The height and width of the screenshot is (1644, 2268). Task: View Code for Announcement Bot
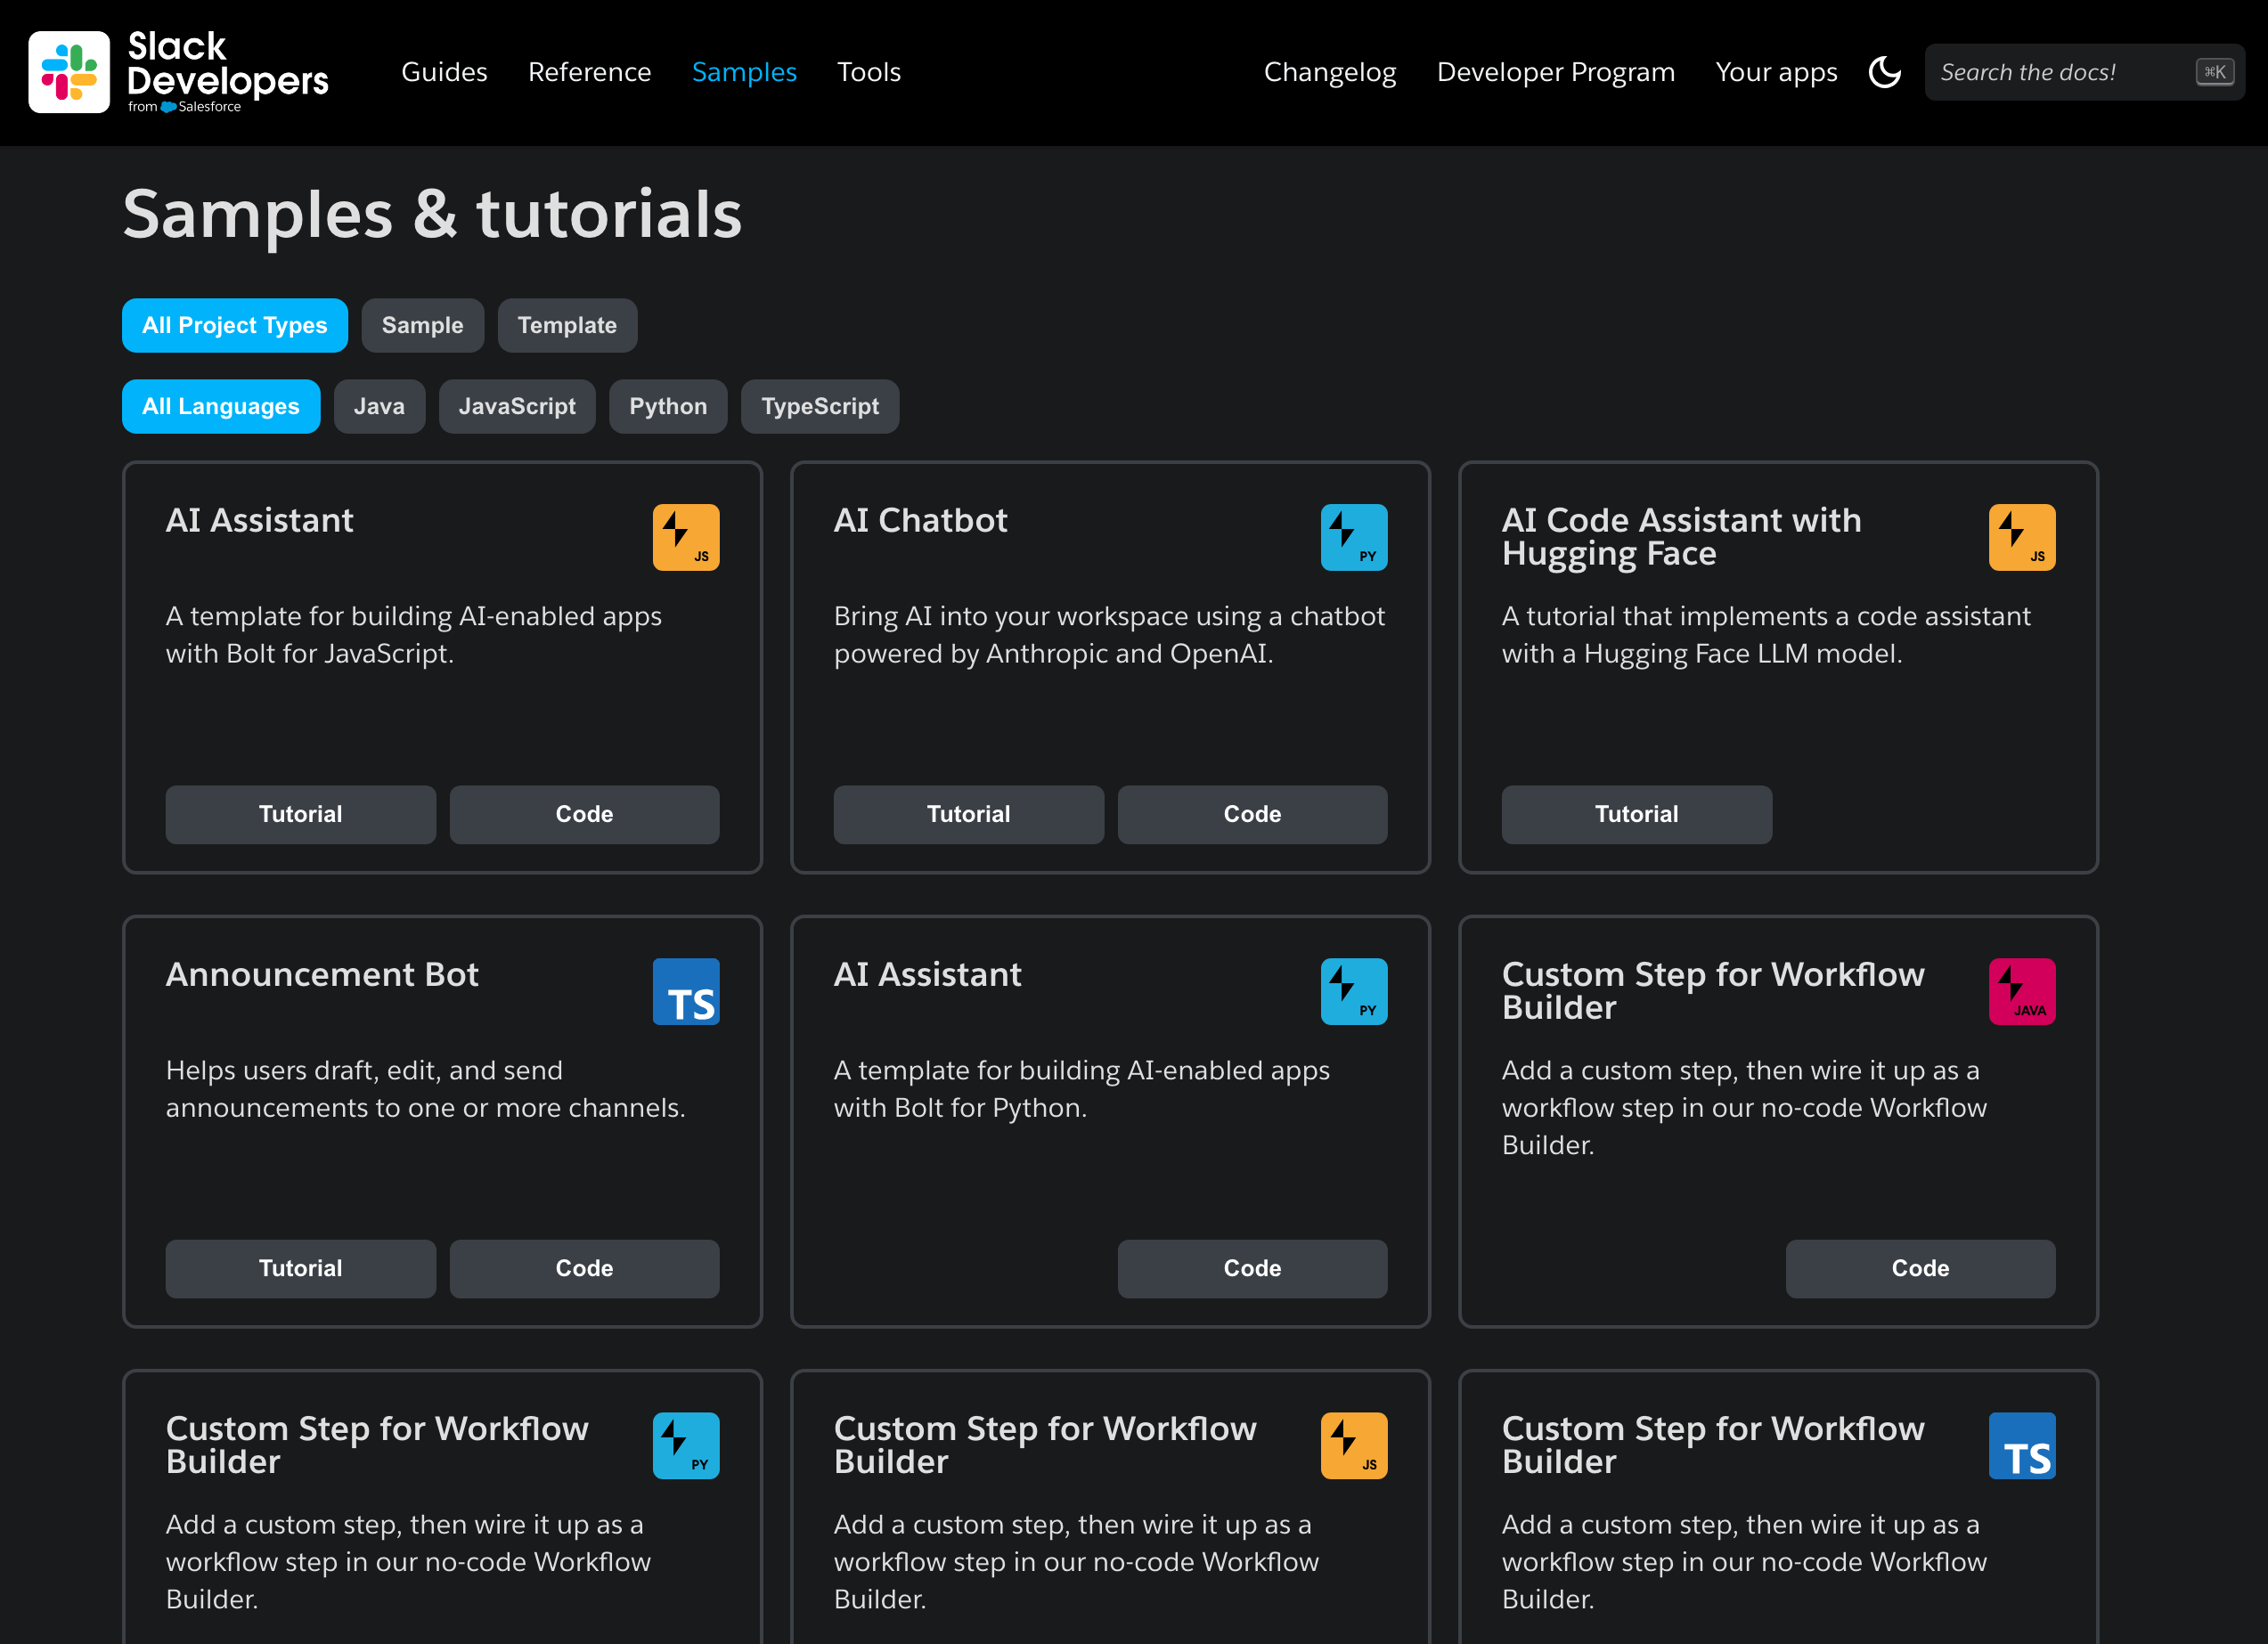click(x=584, y=1268)
